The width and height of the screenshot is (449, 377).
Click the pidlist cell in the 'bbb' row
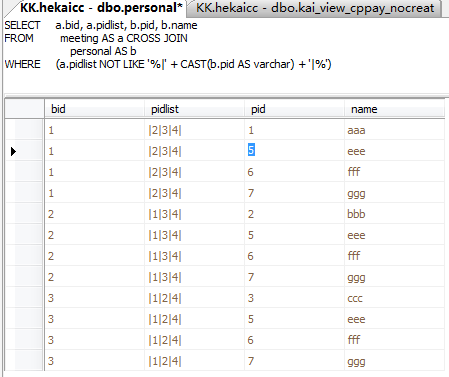(195, 214)
